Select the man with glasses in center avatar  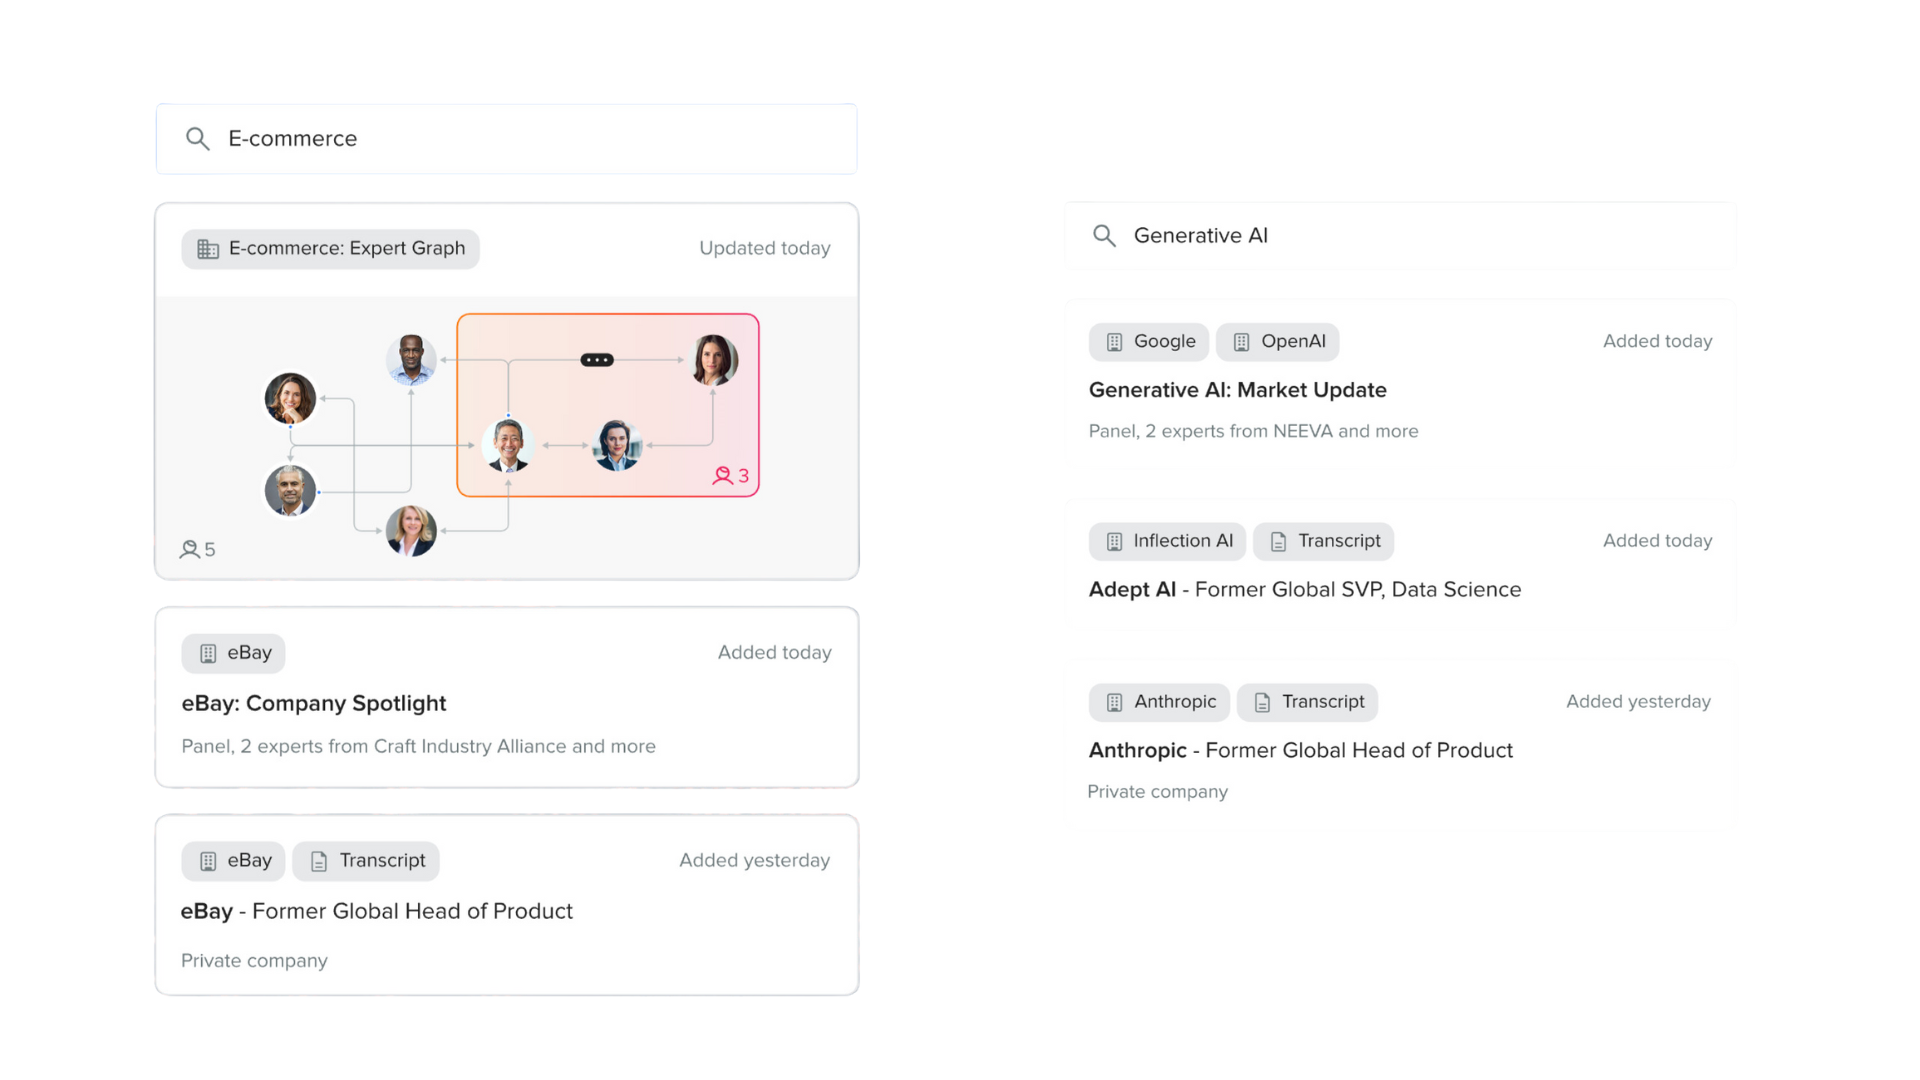(x=508, y=445)
